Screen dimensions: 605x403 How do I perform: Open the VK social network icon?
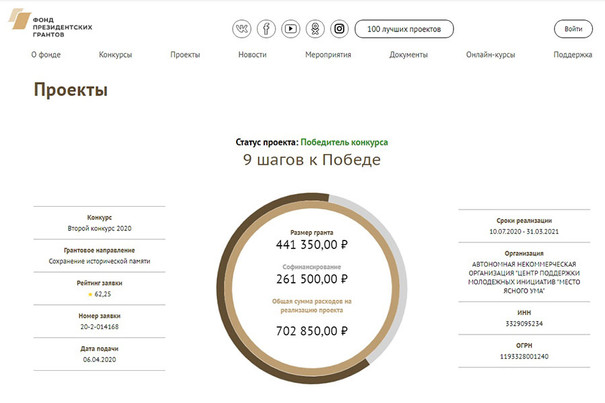[x=242, y=29]
